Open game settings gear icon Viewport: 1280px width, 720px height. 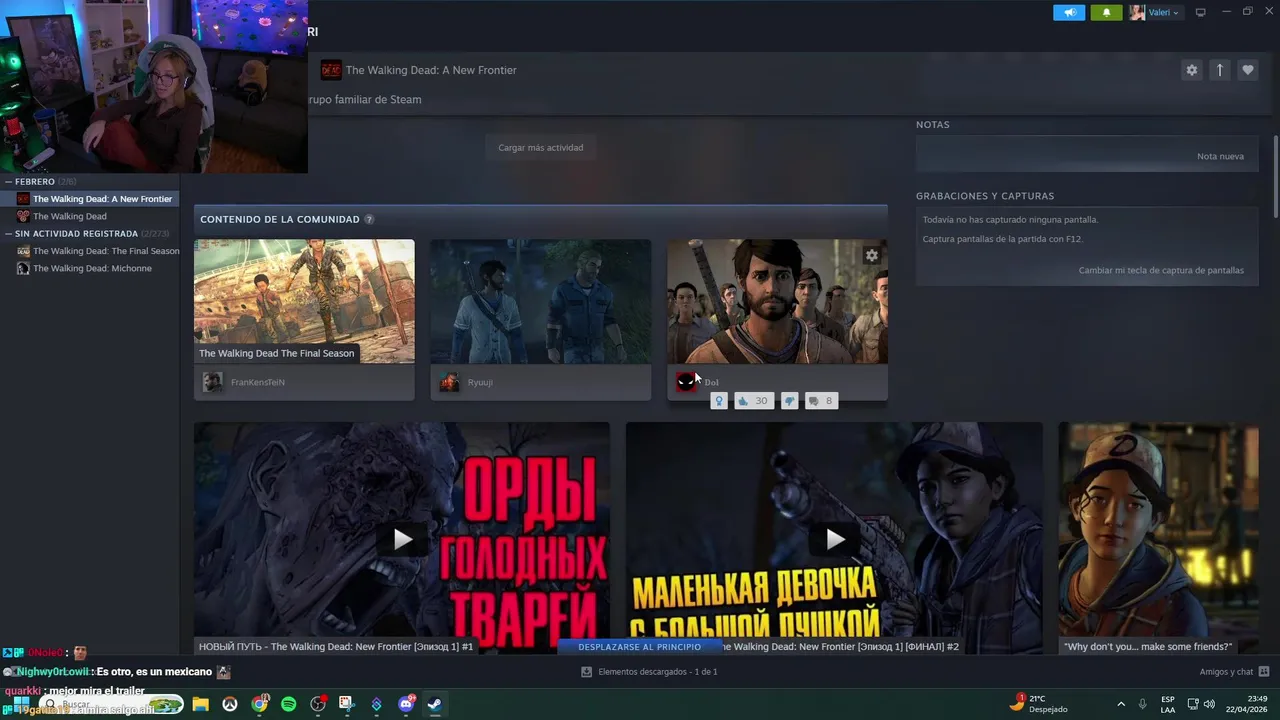(1191, 70)
